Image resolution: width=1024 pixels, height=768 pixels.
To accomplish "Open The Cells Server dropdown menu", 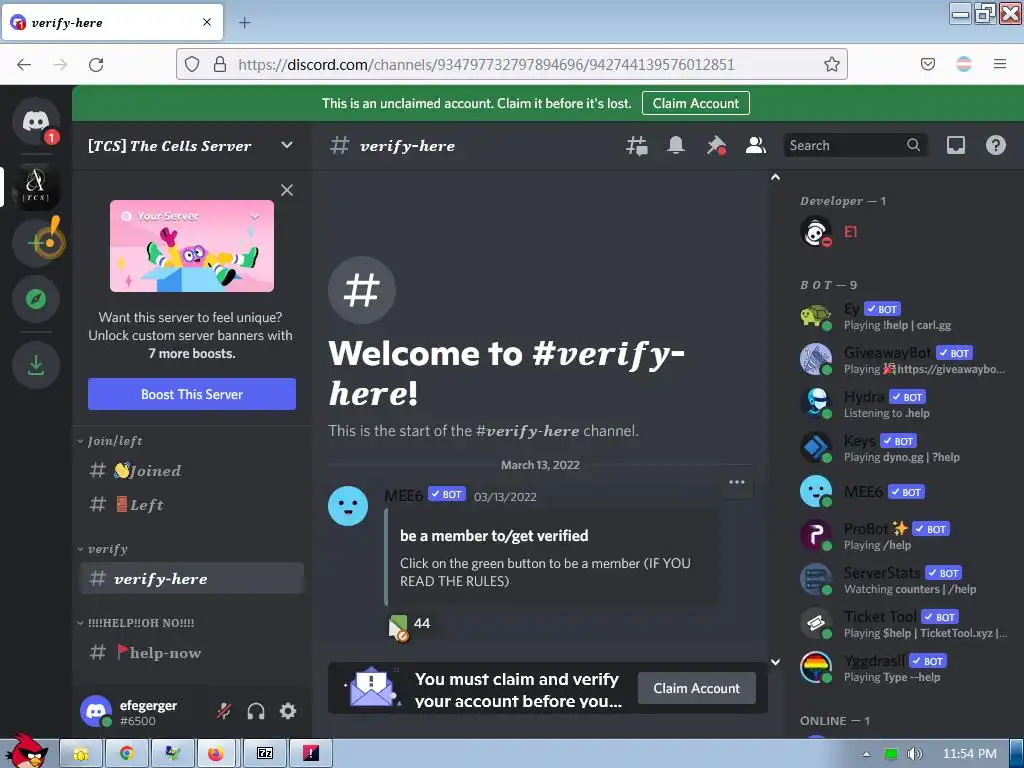I will coord(287,145).
